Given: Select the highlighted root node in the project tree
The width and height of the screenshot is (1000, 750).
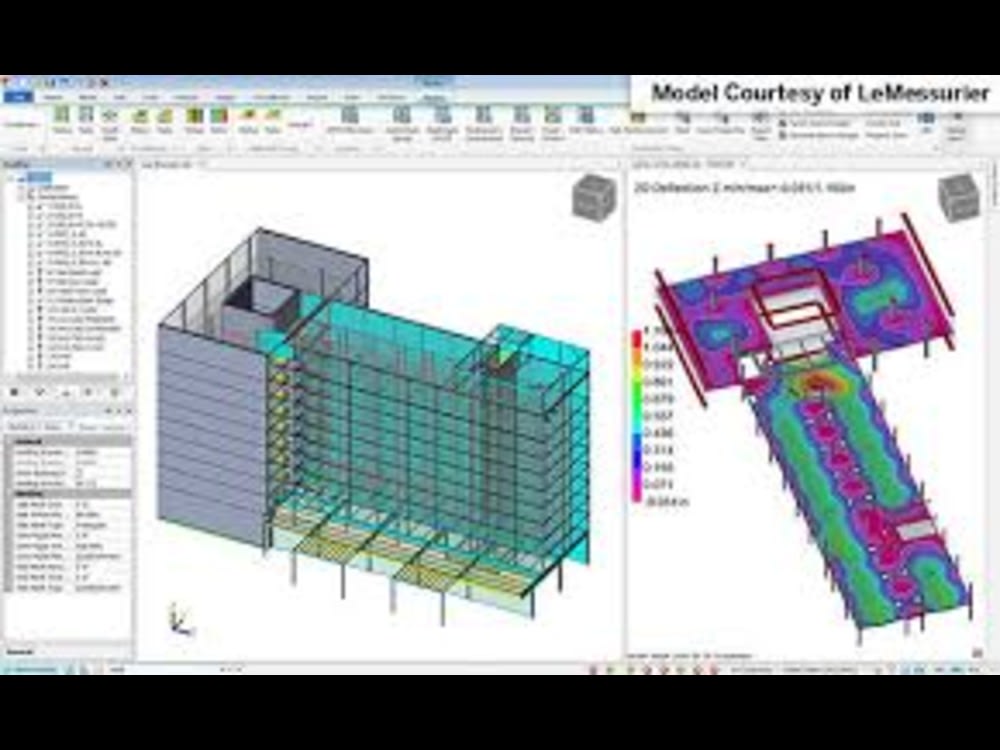Looking at the screenshot, I should coord(39,178).
